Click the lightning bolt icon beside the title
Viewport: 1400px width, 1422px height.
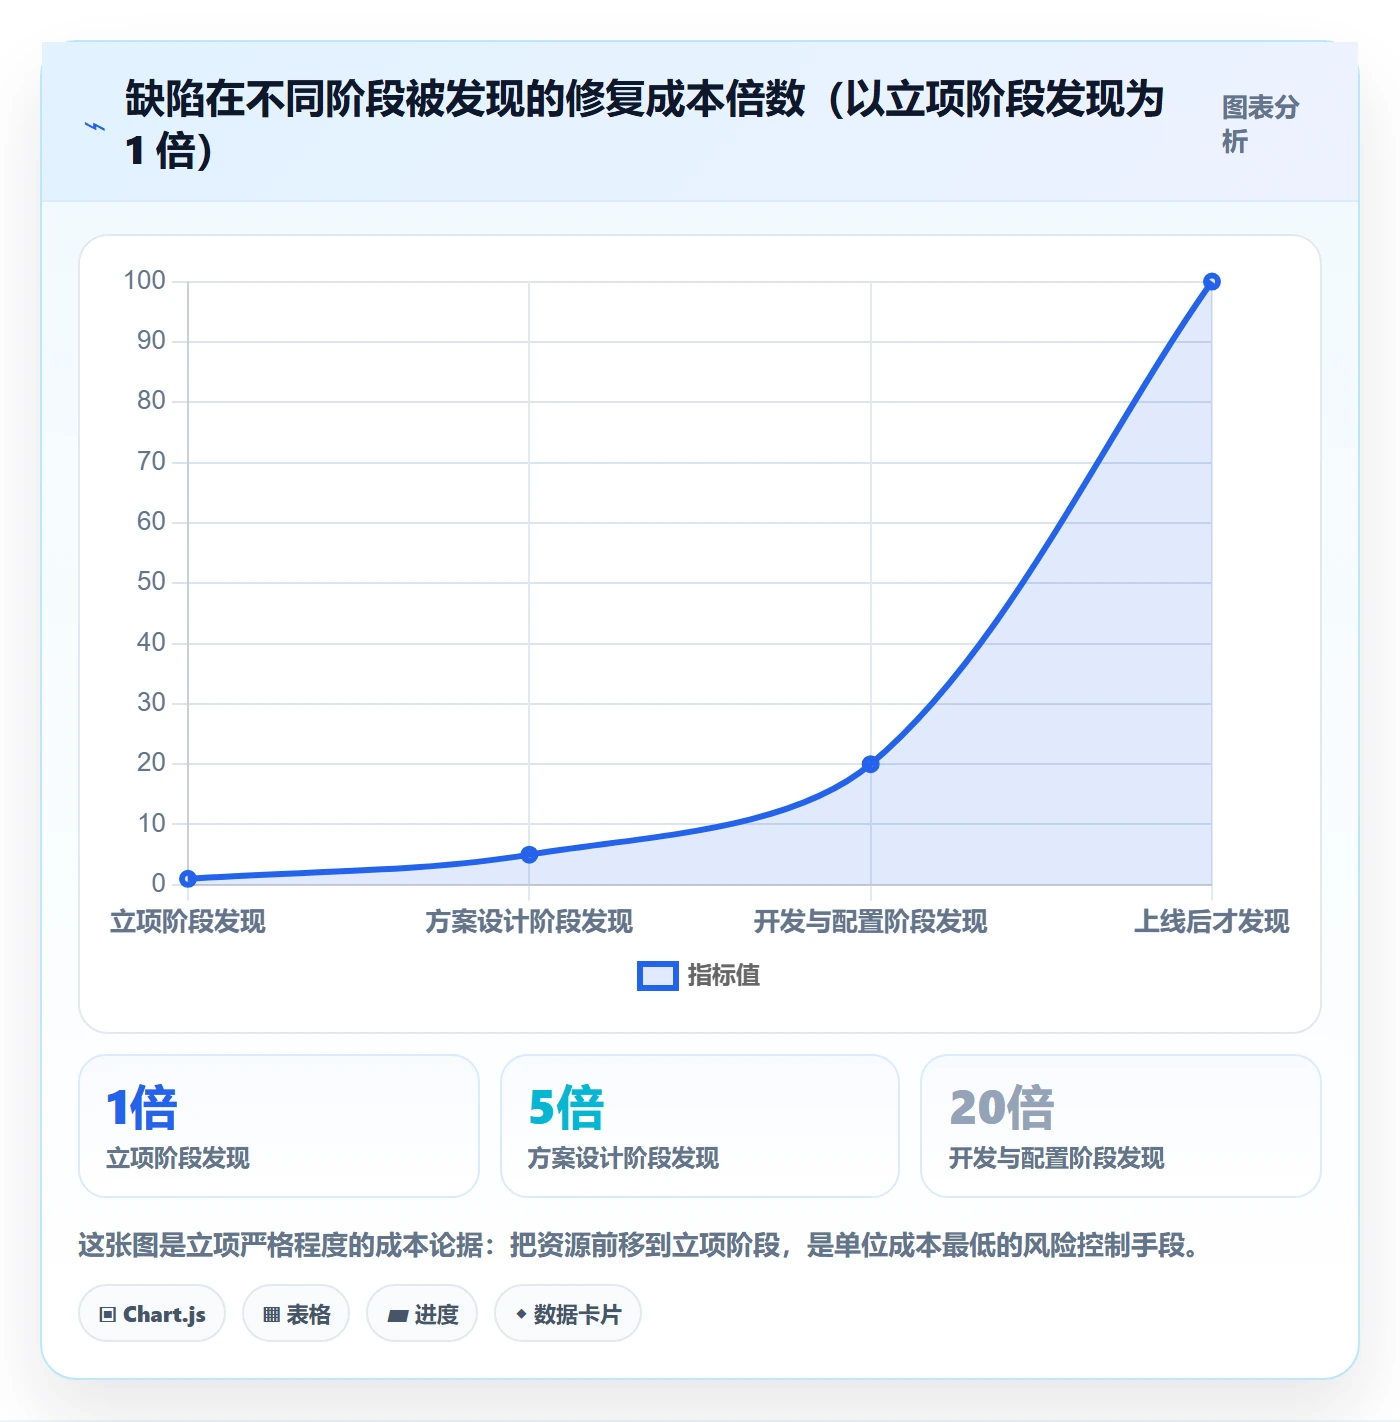coord(95,126)
